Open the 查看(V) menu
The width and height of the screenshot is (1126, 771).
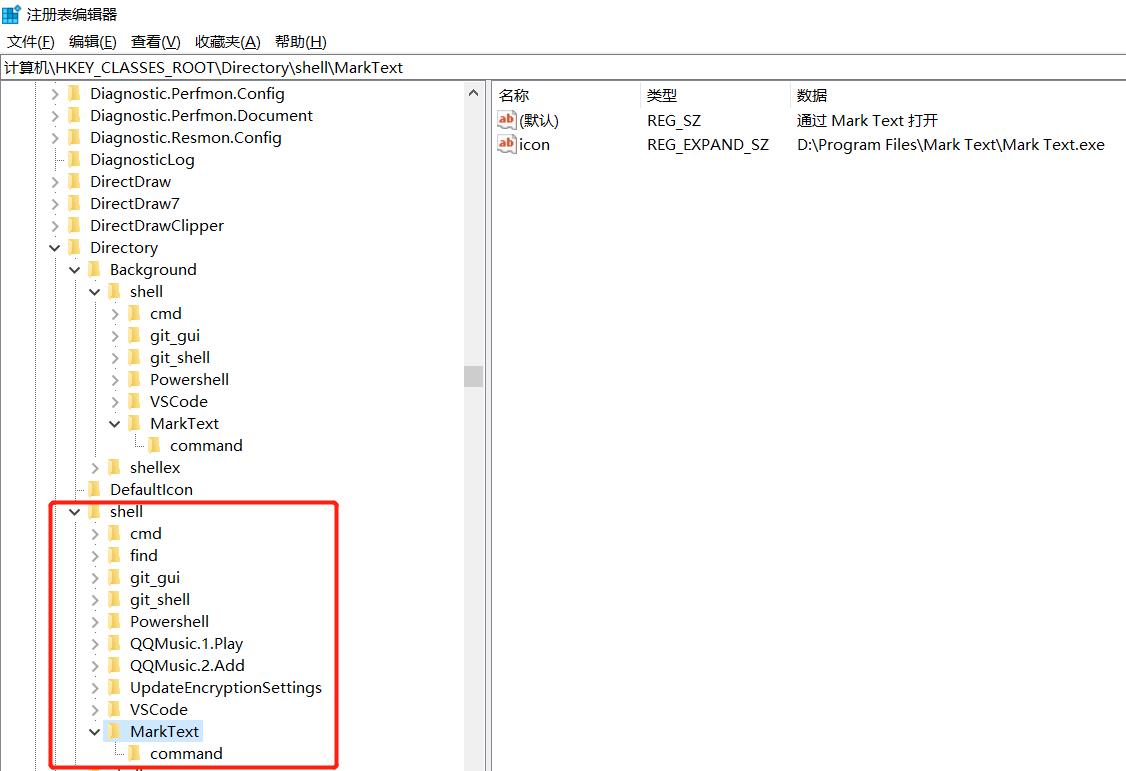click(155, 42)
